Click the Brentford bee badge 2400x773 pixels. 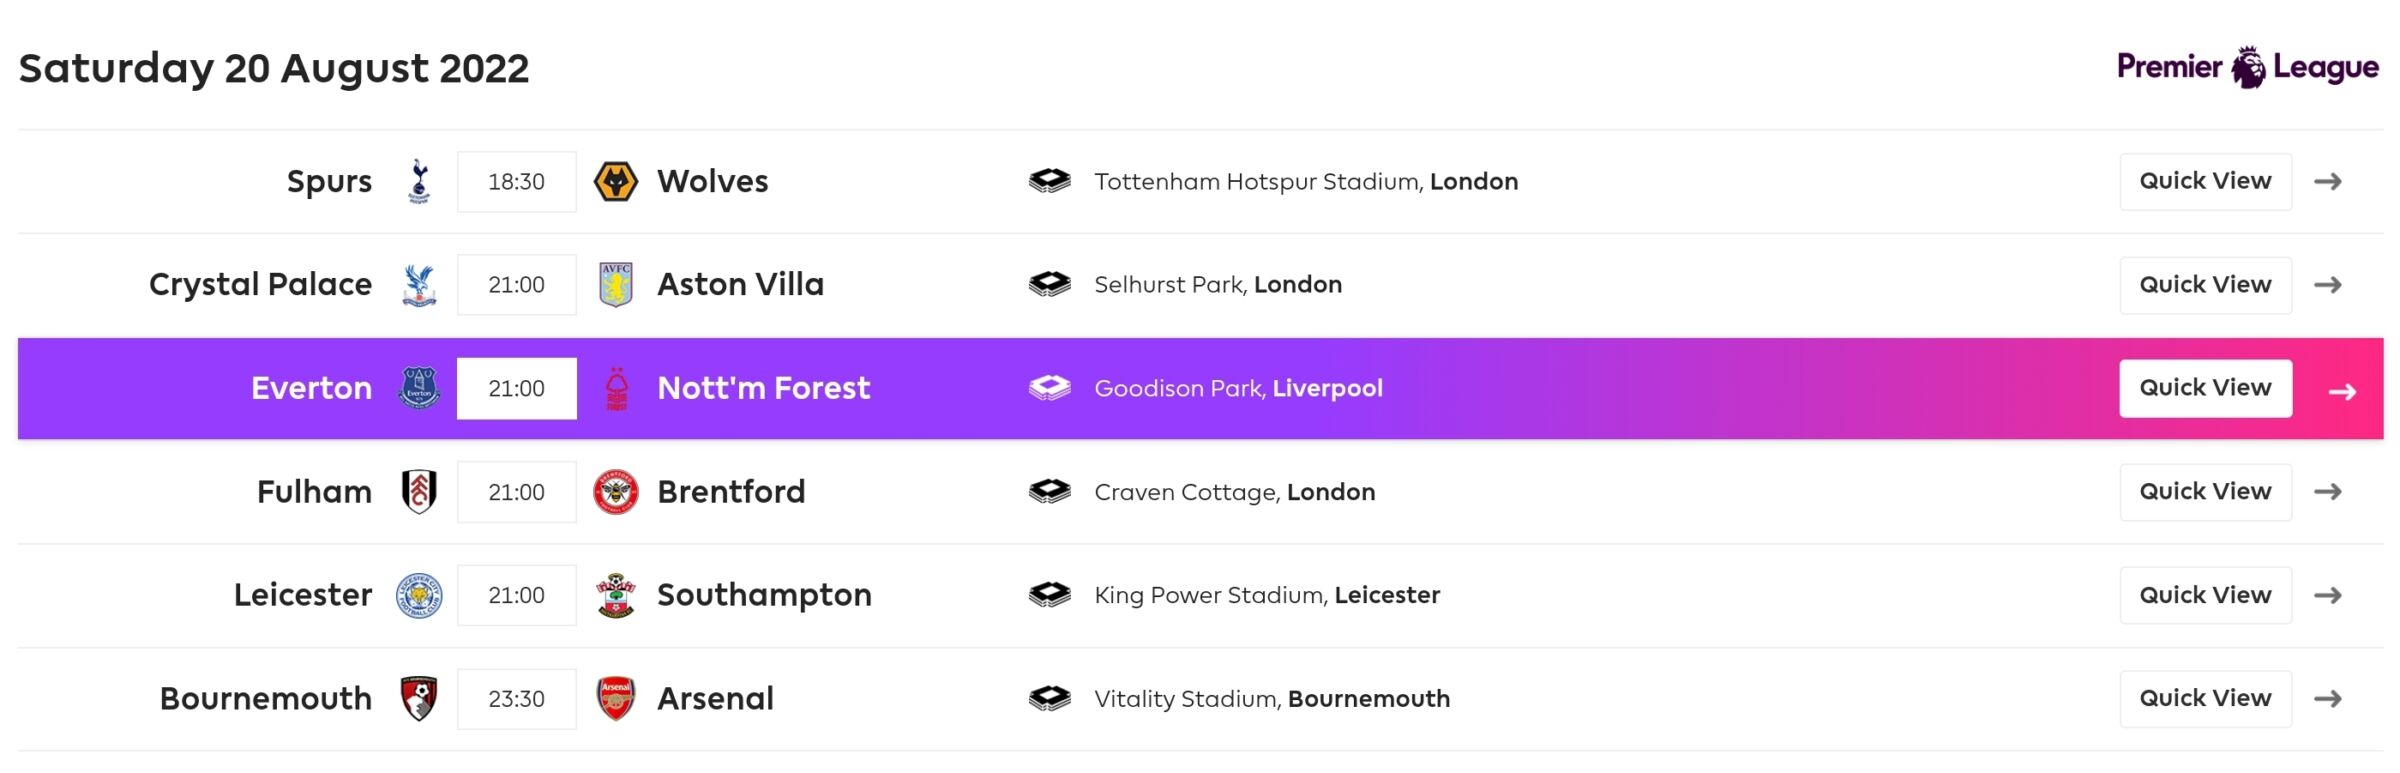(x=615, y=491)
